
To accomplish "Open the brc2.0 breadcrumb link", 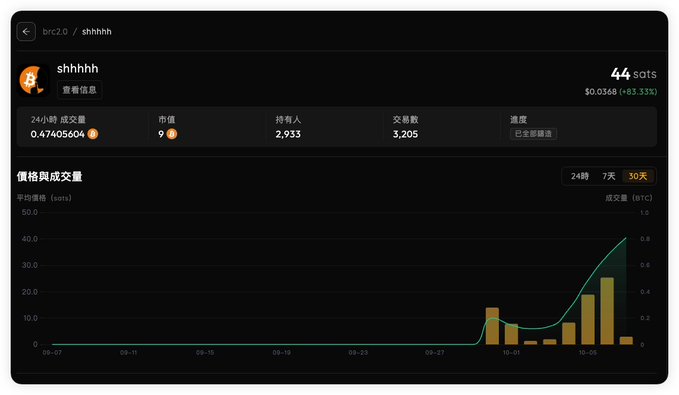I will coord(55,32).
